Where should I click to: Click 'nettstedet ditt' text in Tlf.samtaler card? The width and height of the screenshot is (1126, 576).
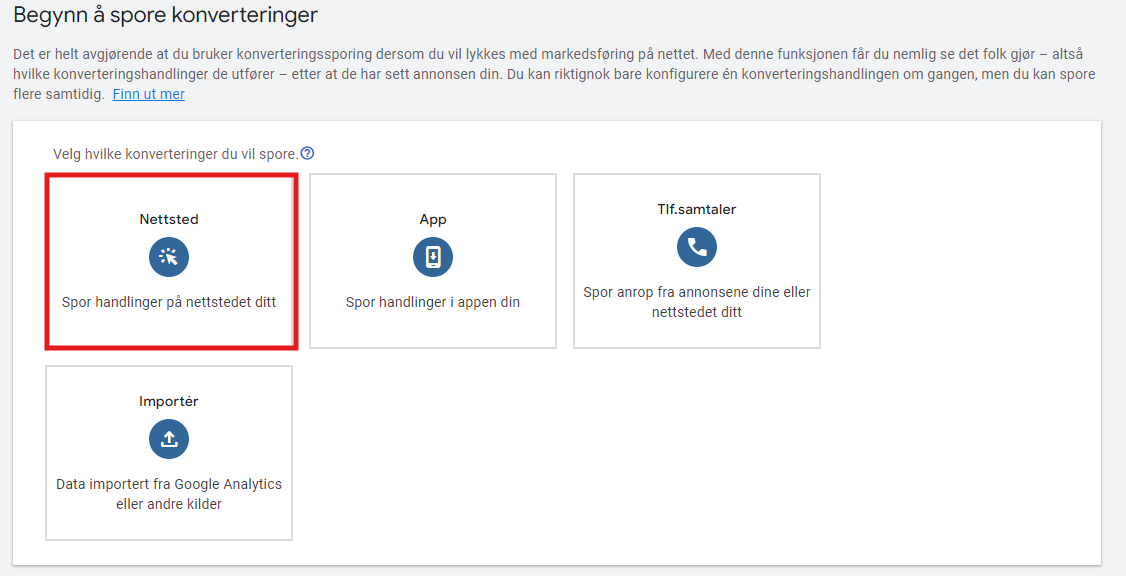tap(696, 312)
